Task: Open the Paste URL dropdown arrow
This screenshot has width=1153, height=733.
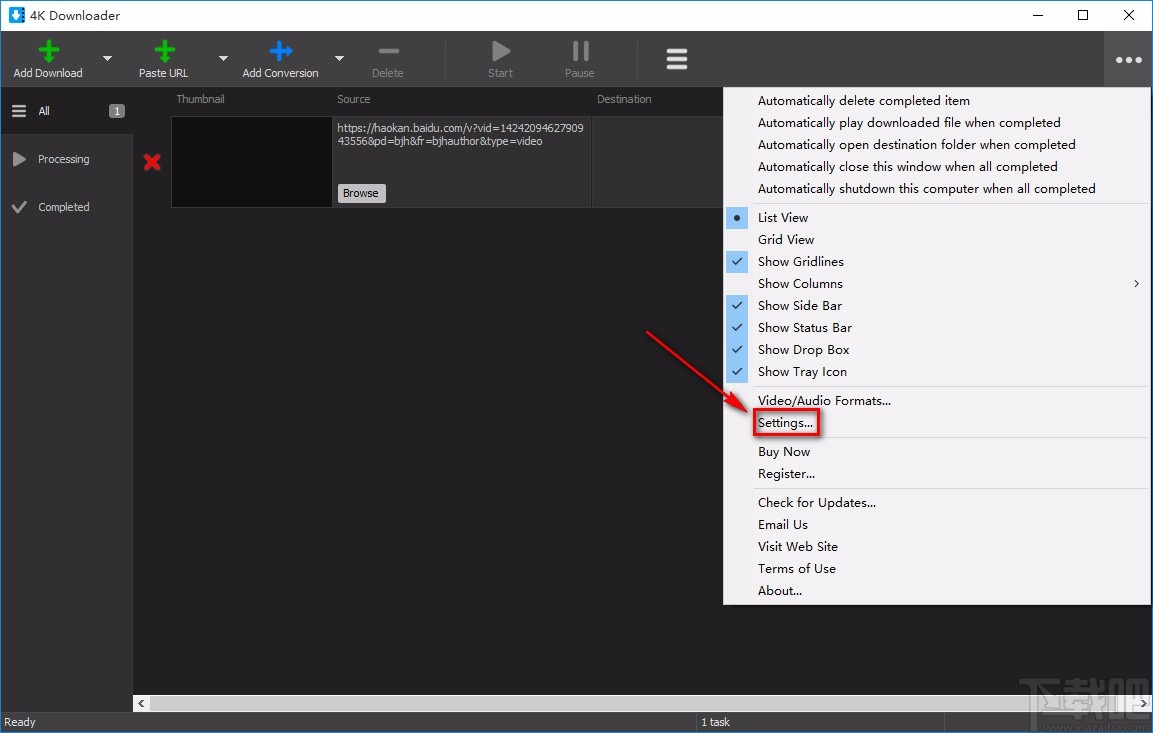Action: click(223, 59)
